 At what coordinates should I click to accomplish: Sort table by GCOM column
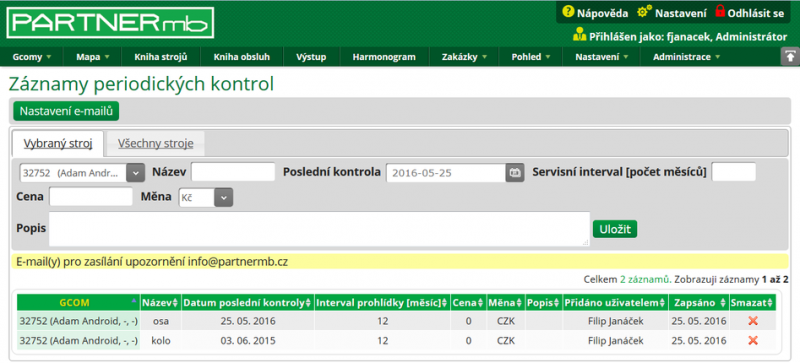(79, 302)
